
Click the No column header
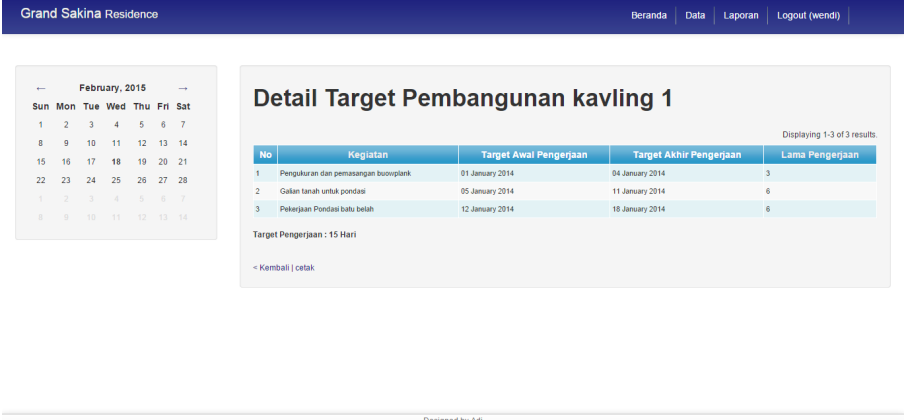pyautogui.click(x=265, y=155)
